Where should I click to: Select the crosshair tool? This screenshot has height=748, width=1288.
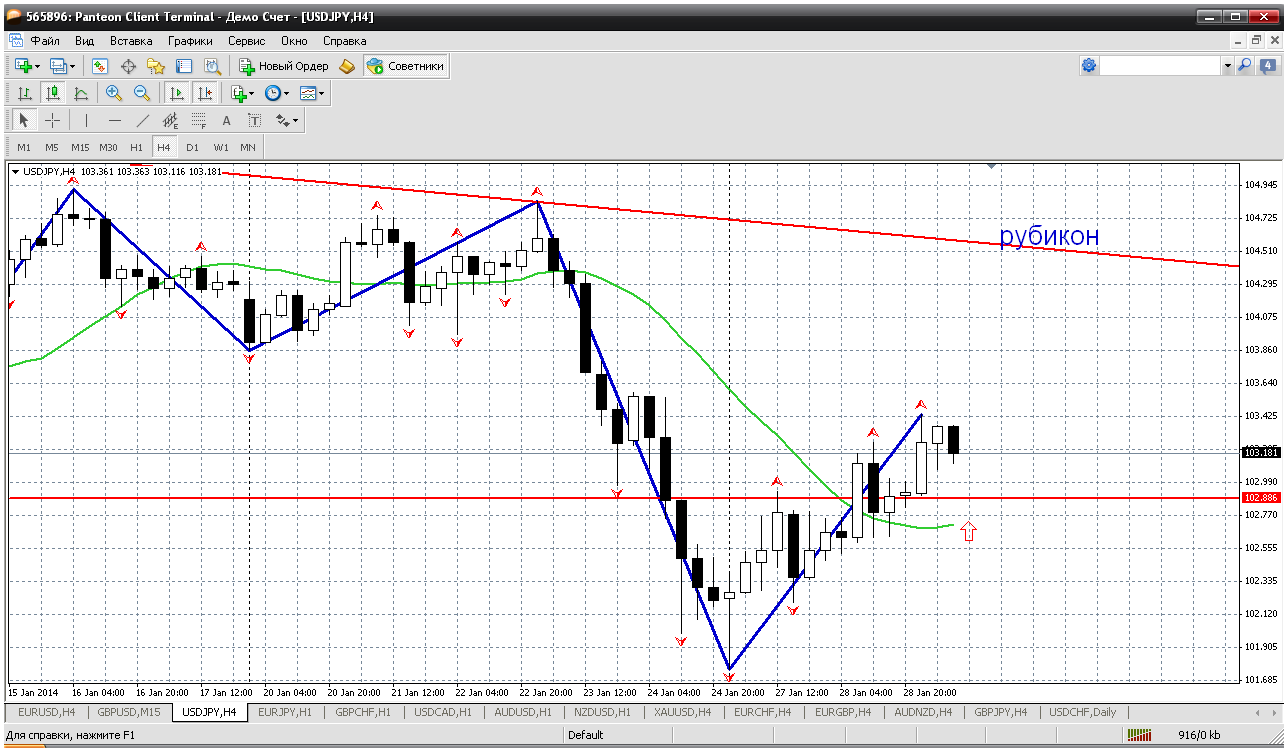point(53,120)
